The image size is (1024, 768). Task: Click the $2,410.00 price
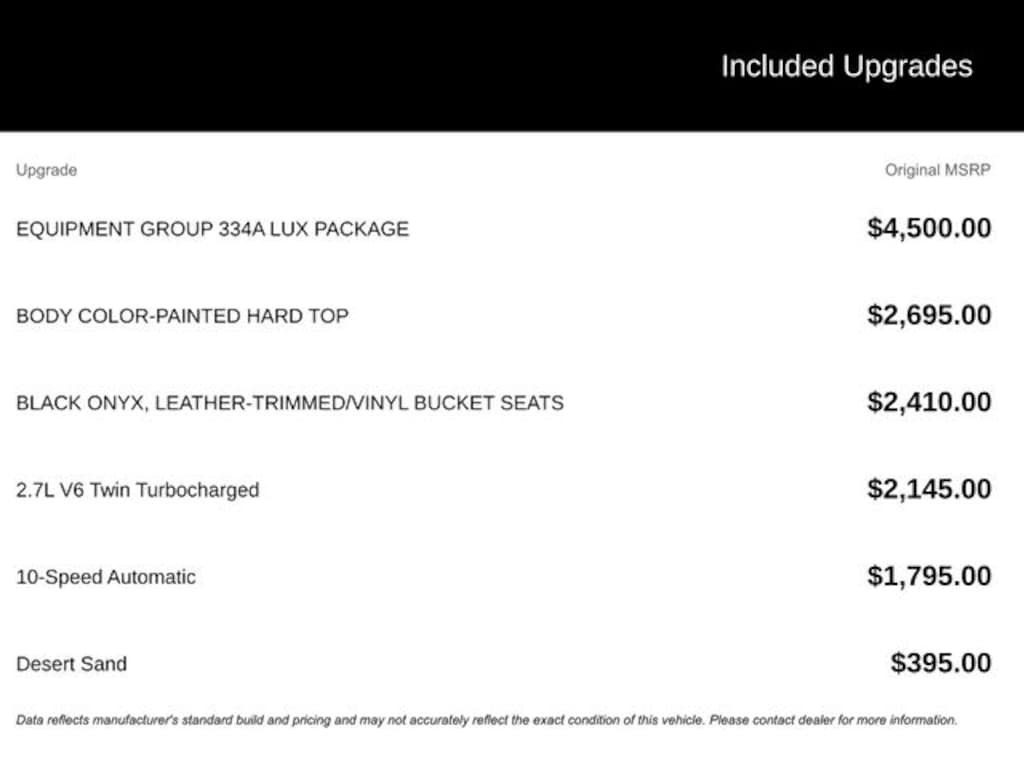[x=929, y=402]
